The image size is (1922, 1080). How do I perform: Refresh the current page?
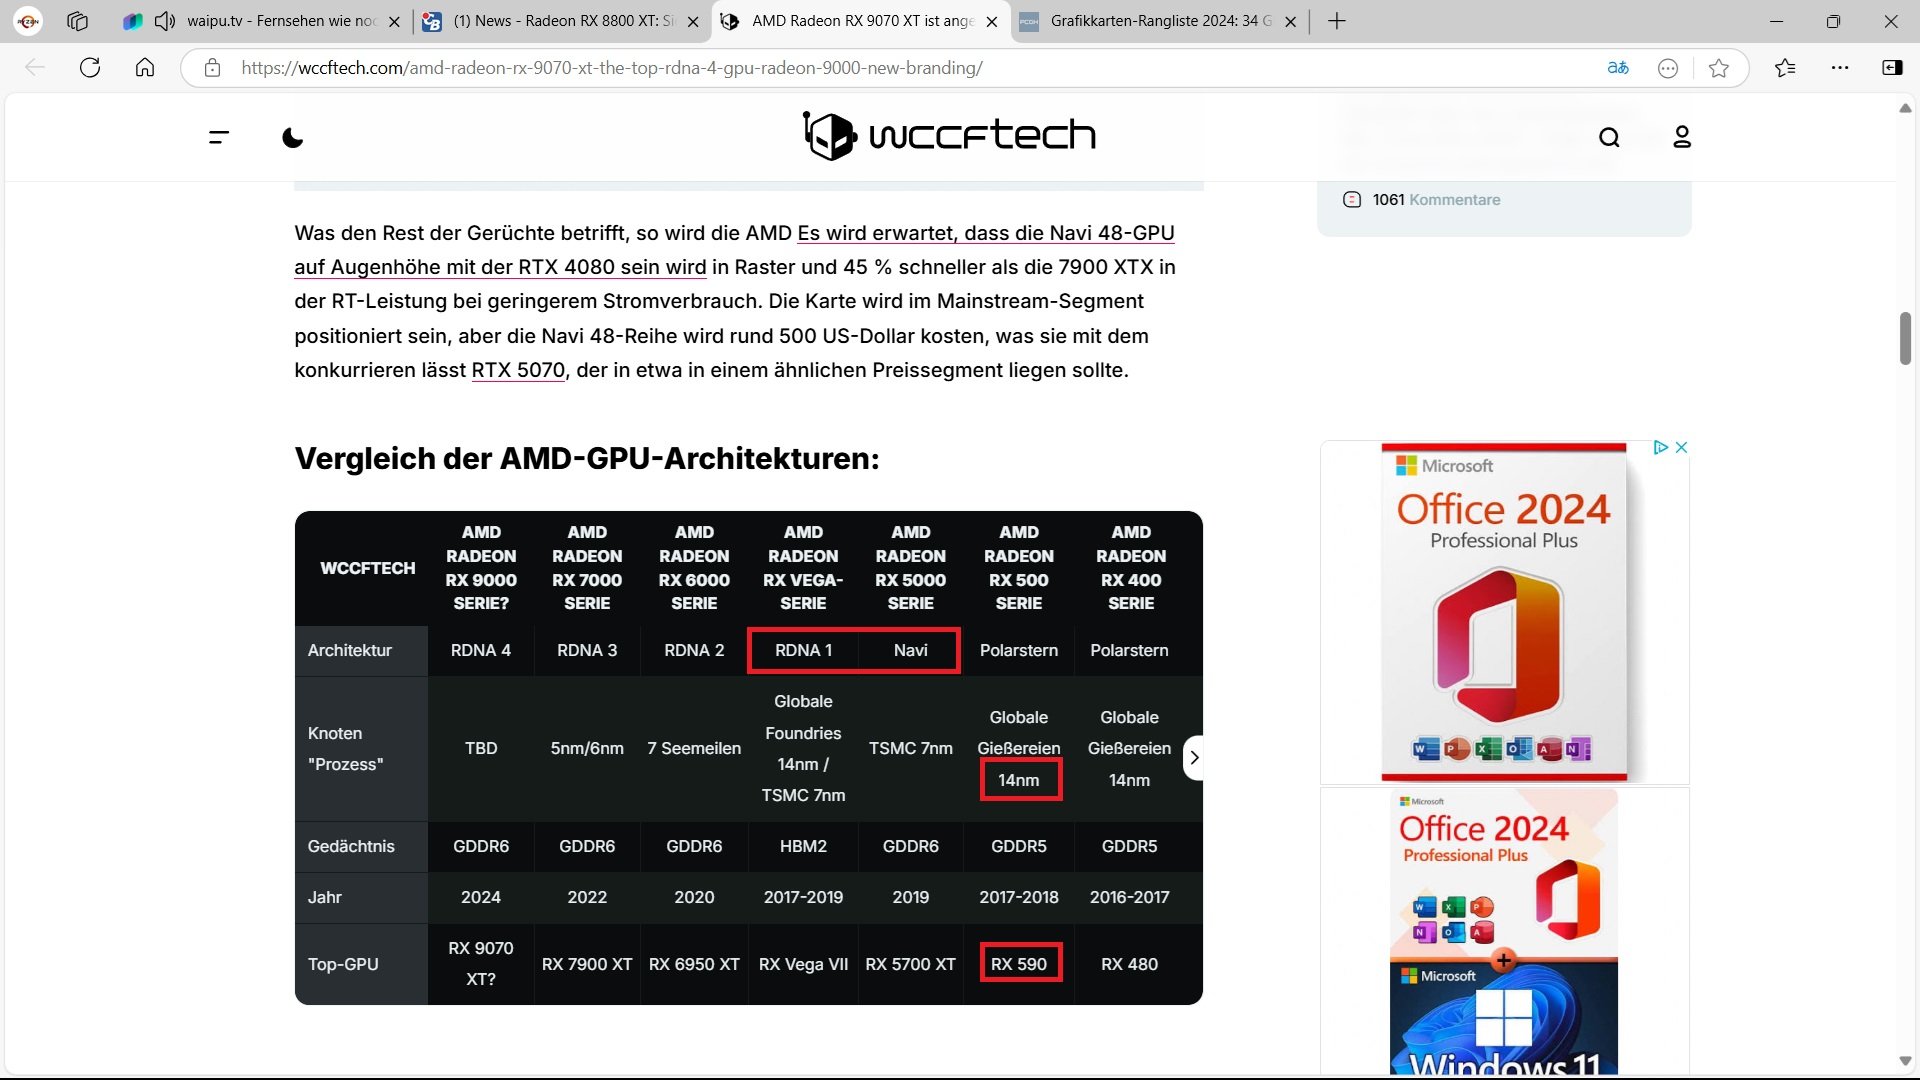[x=90, y=68]
